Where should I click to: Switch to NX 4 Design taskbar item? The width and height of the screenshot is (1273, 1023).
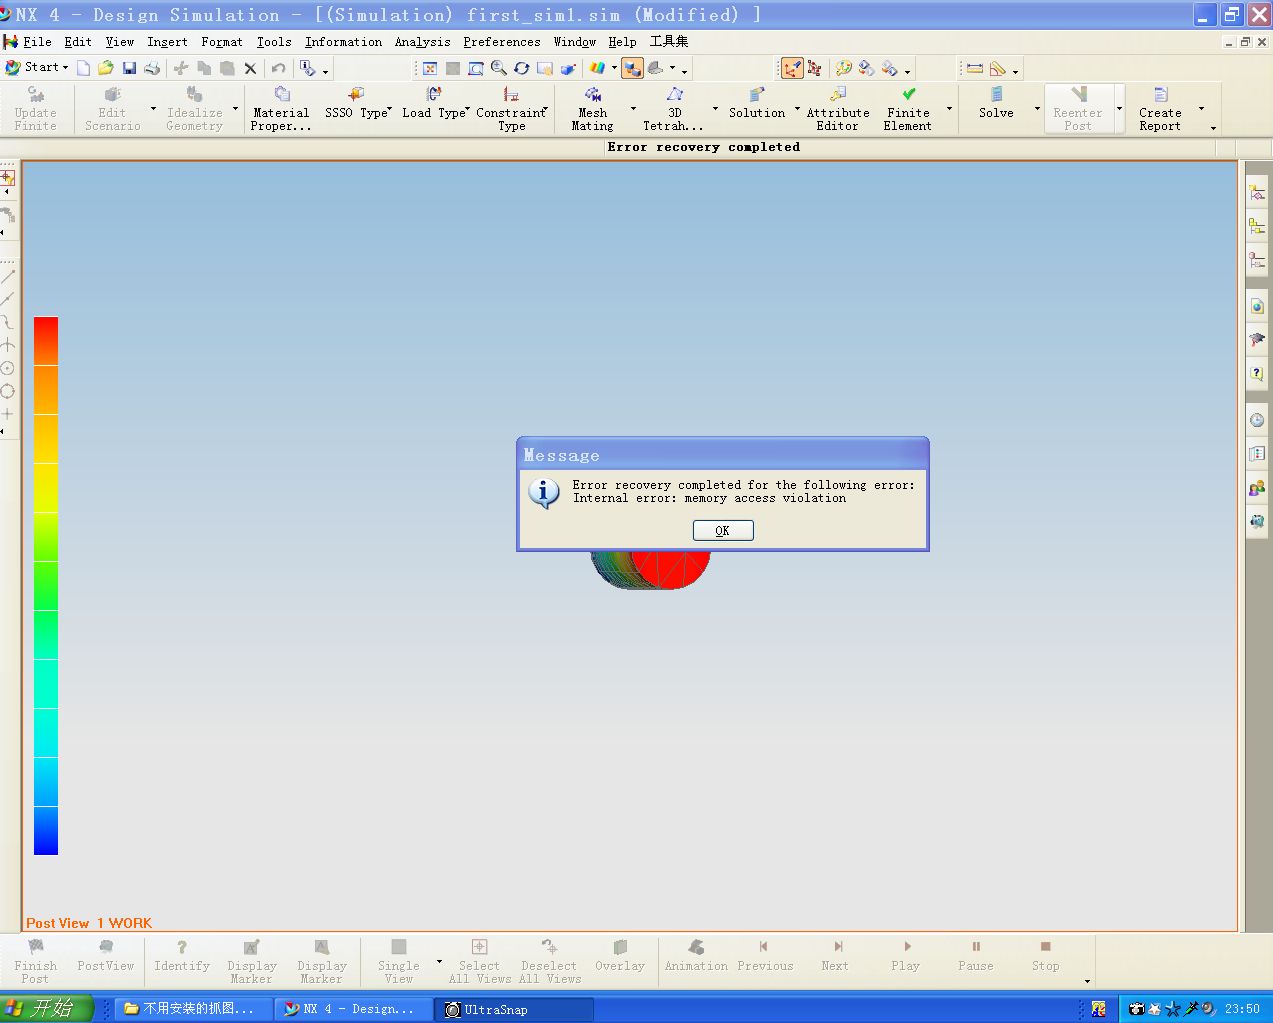[354, 1009]
